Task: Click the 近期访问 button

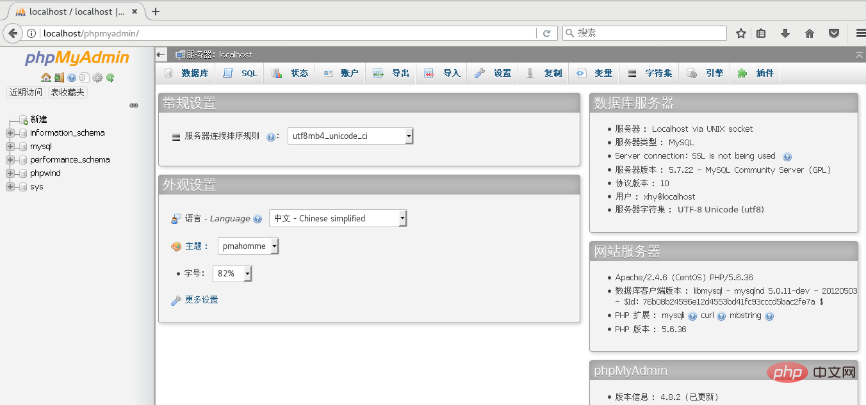Action: (x=25, y=92)
